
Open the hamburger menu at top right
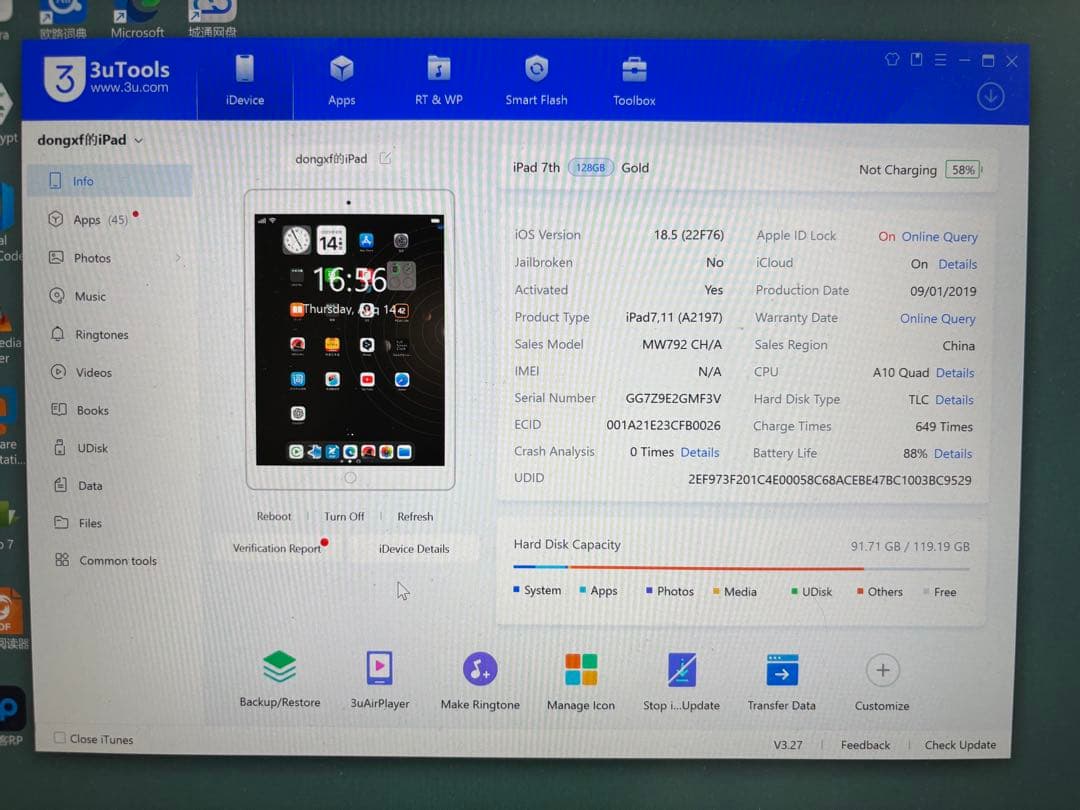click(x=939, y=60)
